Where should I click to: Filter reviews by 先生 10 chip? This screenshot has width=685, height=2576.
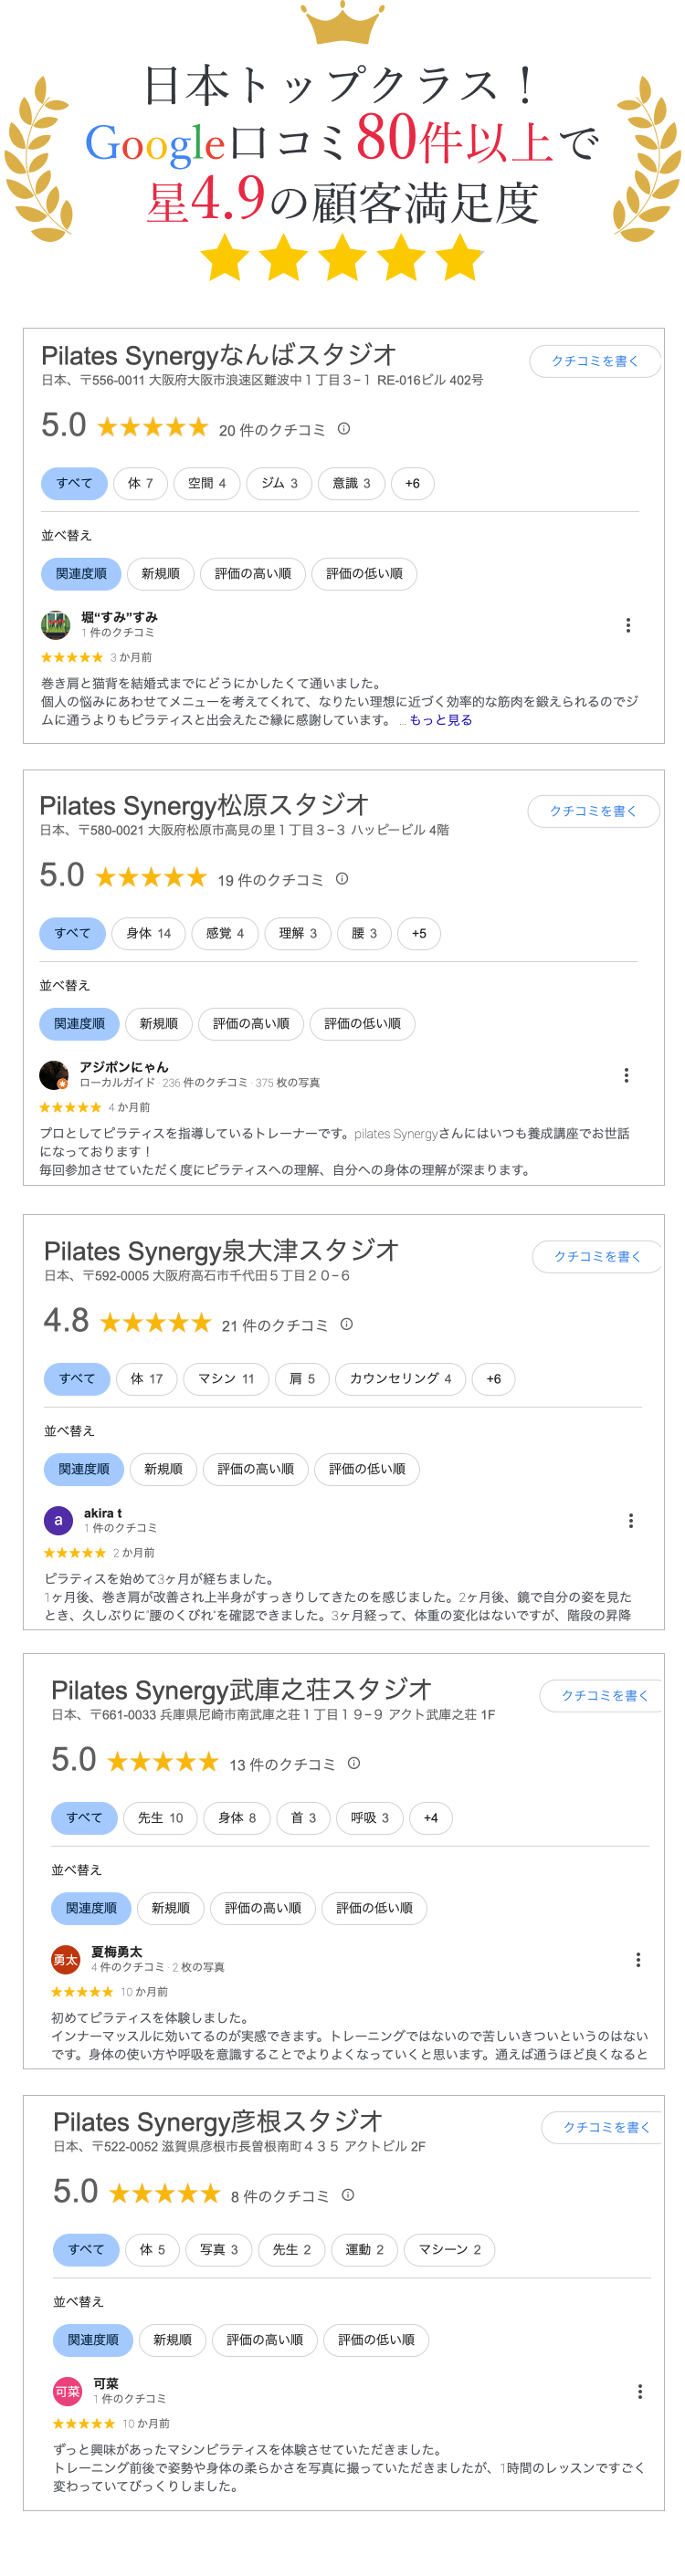pyautogui.click(x=159, y=1818)
